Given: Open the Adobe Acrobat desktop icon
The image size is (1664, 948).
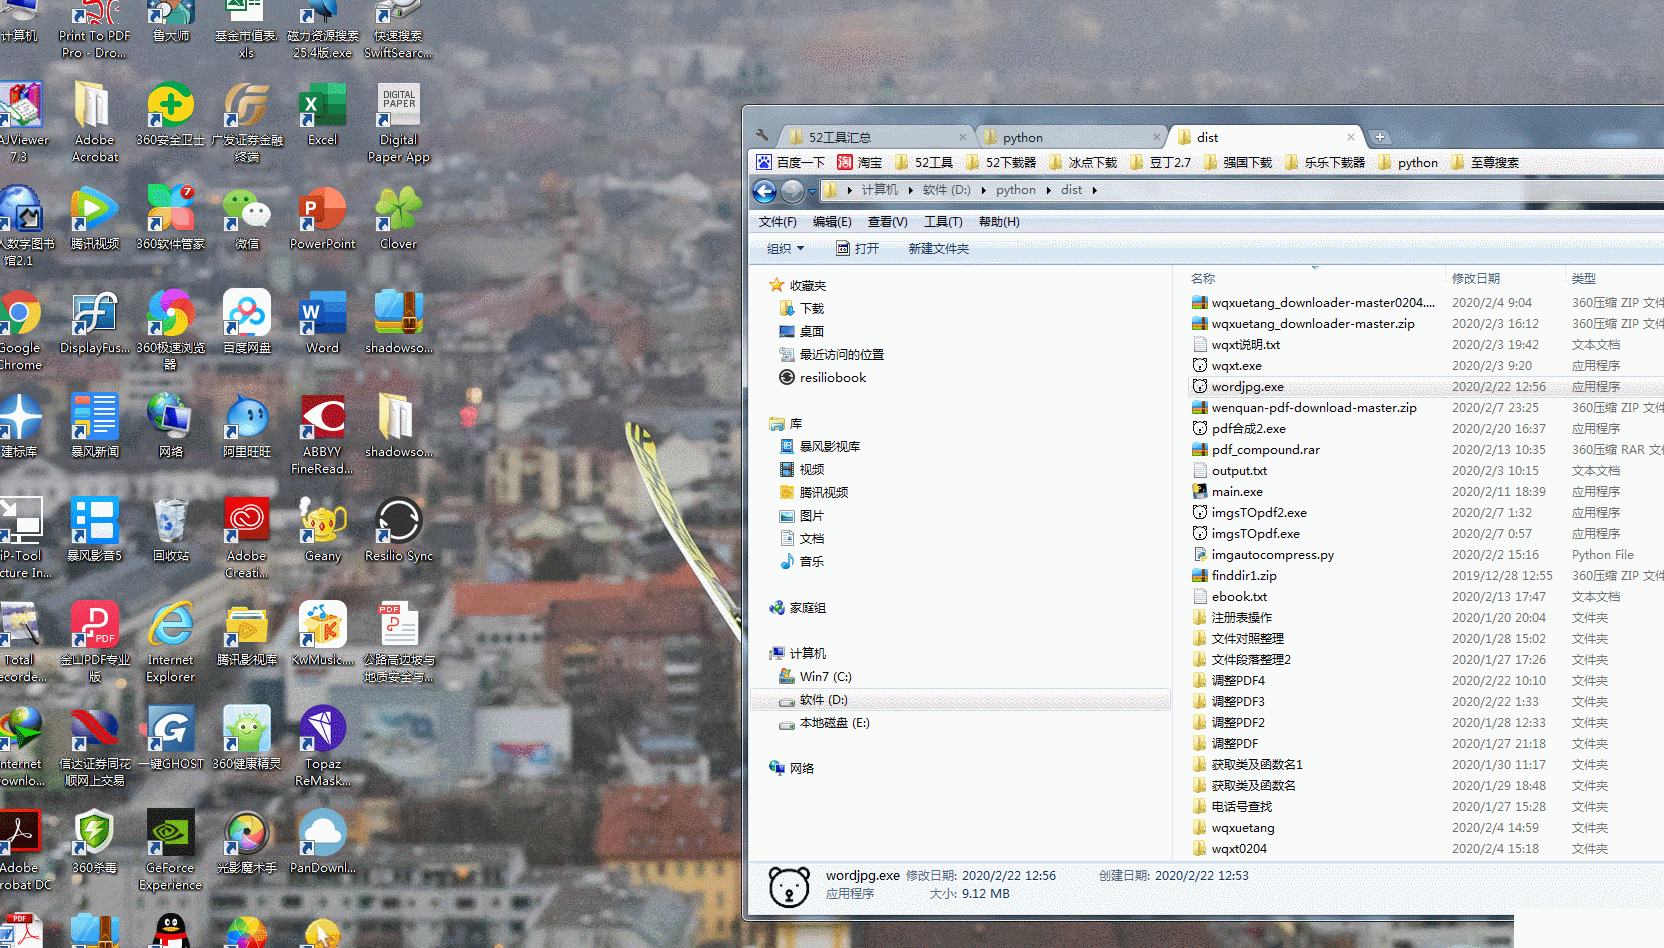Looking at the screenshot, I should pyautogui.click(x=94, y=122).
